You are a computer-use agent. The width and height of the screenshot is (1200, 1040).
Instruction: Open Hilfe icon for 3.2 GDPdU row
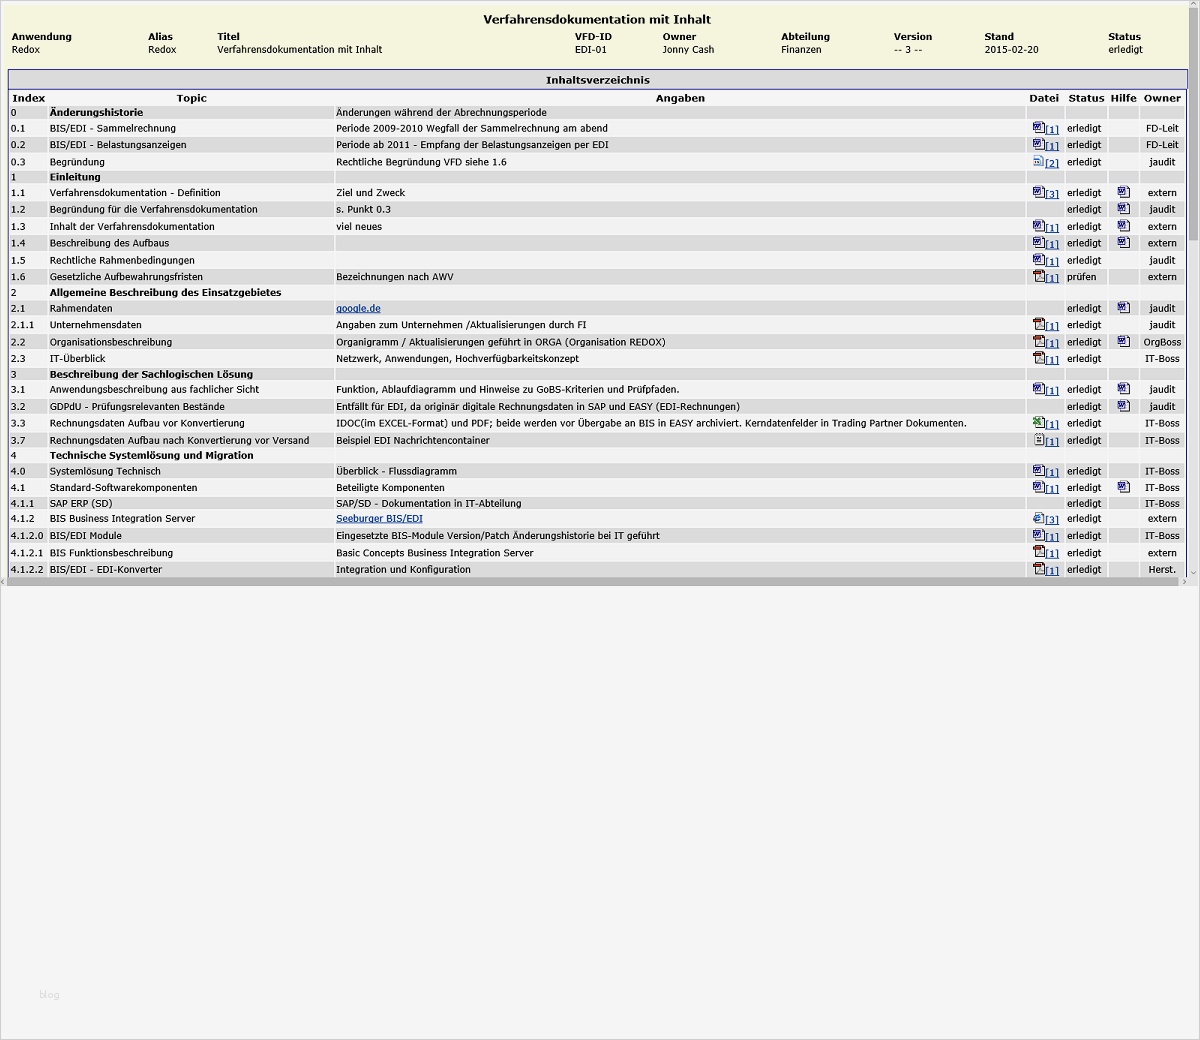tap(1123, 406)
